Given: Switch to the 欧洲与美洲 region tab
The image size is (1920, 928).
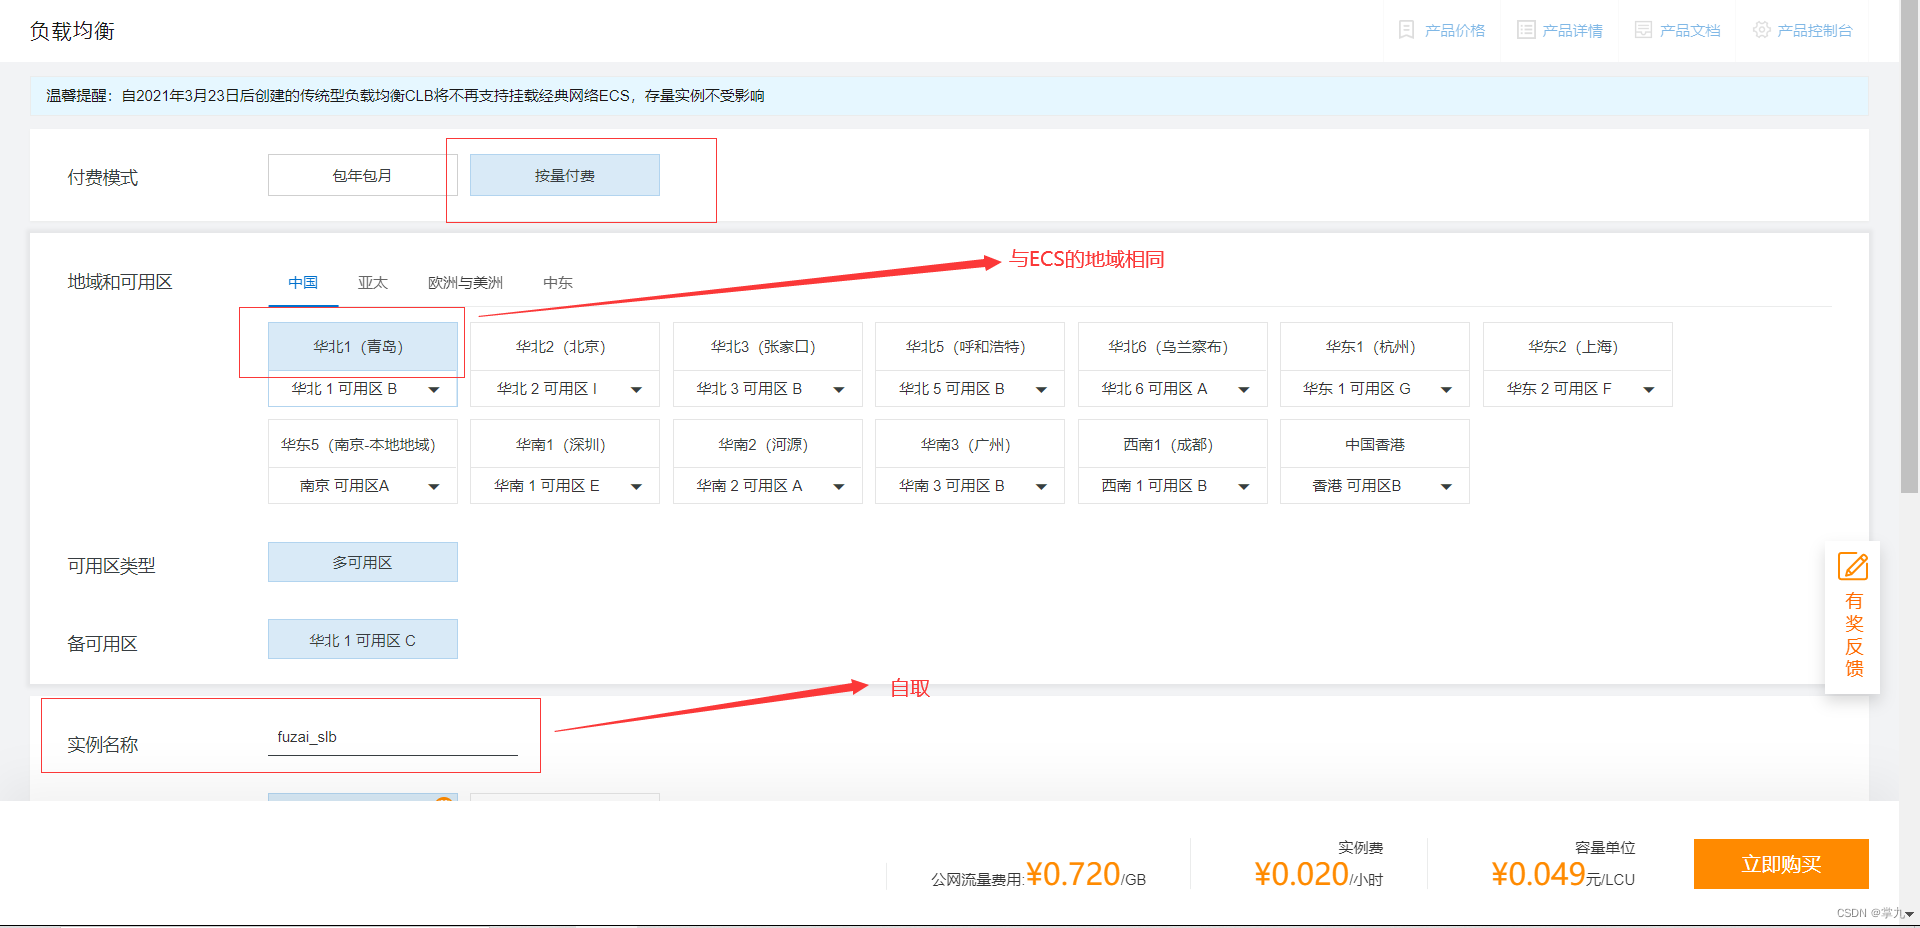Looking at the screenshot, I should click(x=463, y=282).
